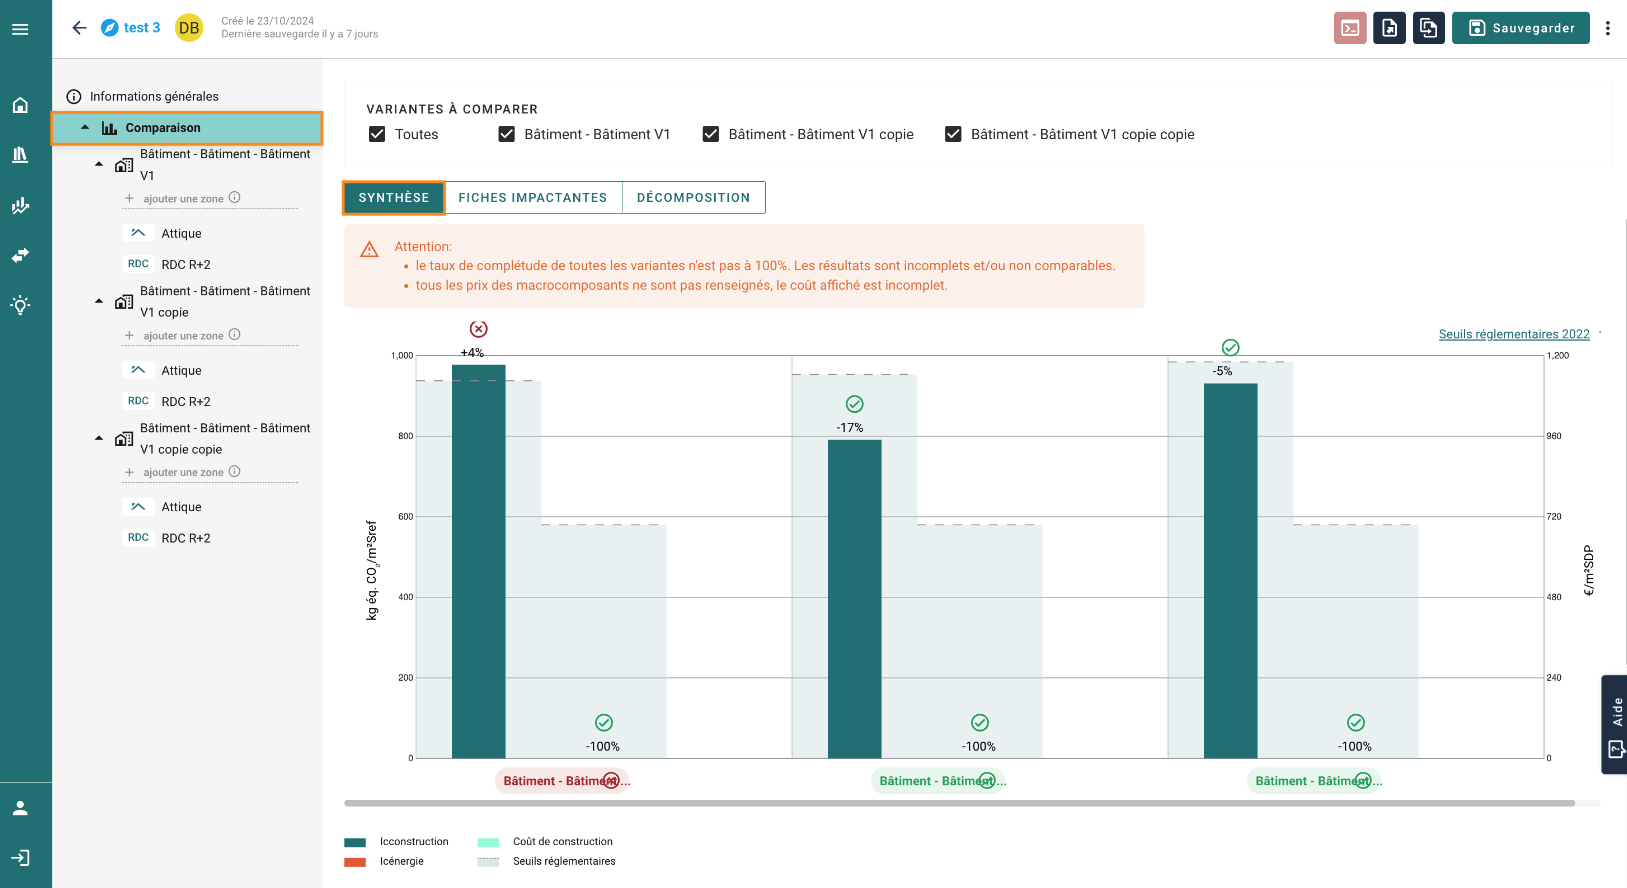Click the logout icon in sidebar
The image size is (1627, 888).
[x=20, y=858]
